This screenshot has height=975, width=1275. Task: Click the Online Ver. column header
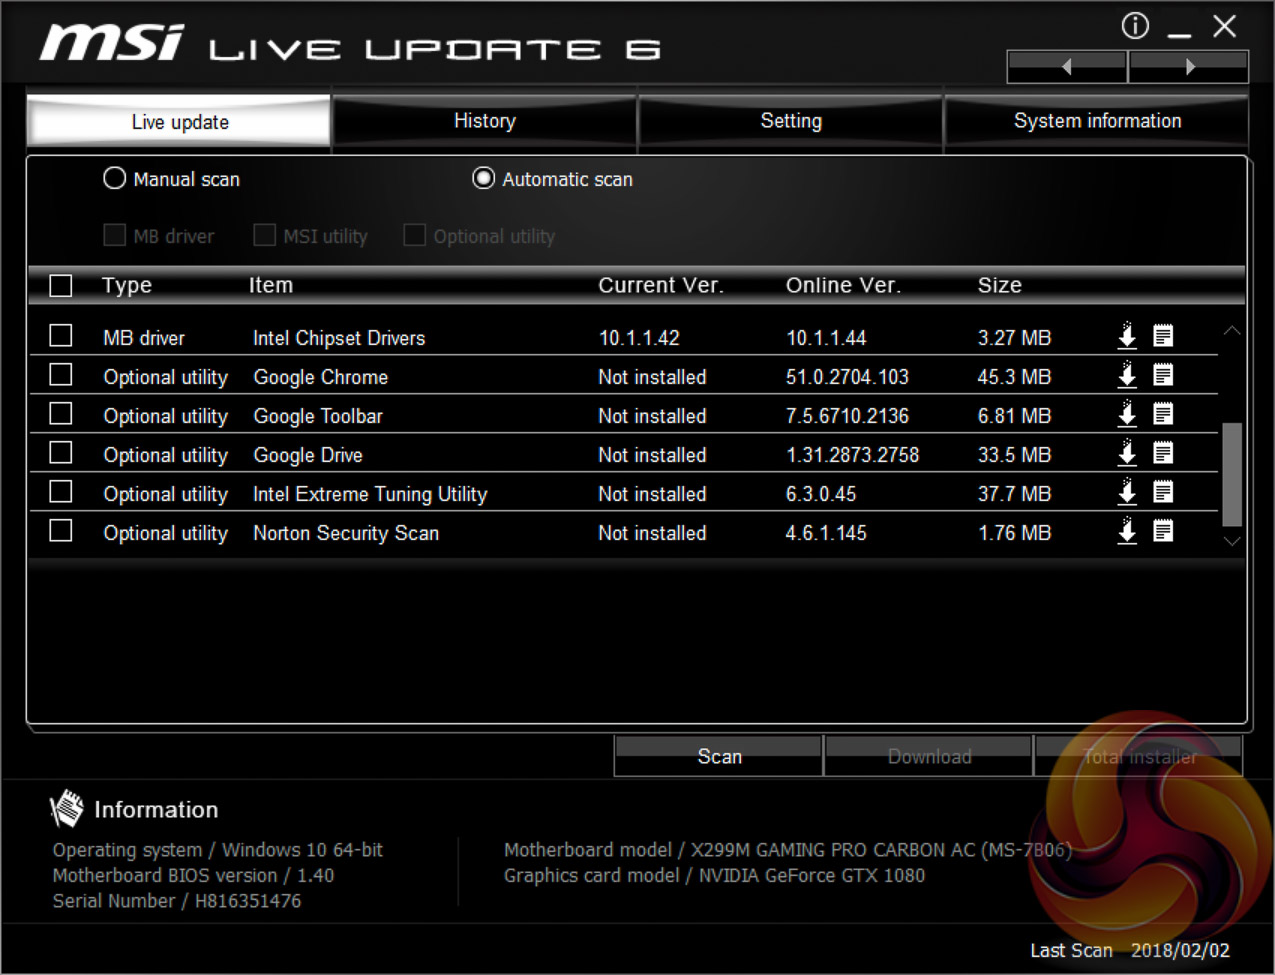pos(843,286)
